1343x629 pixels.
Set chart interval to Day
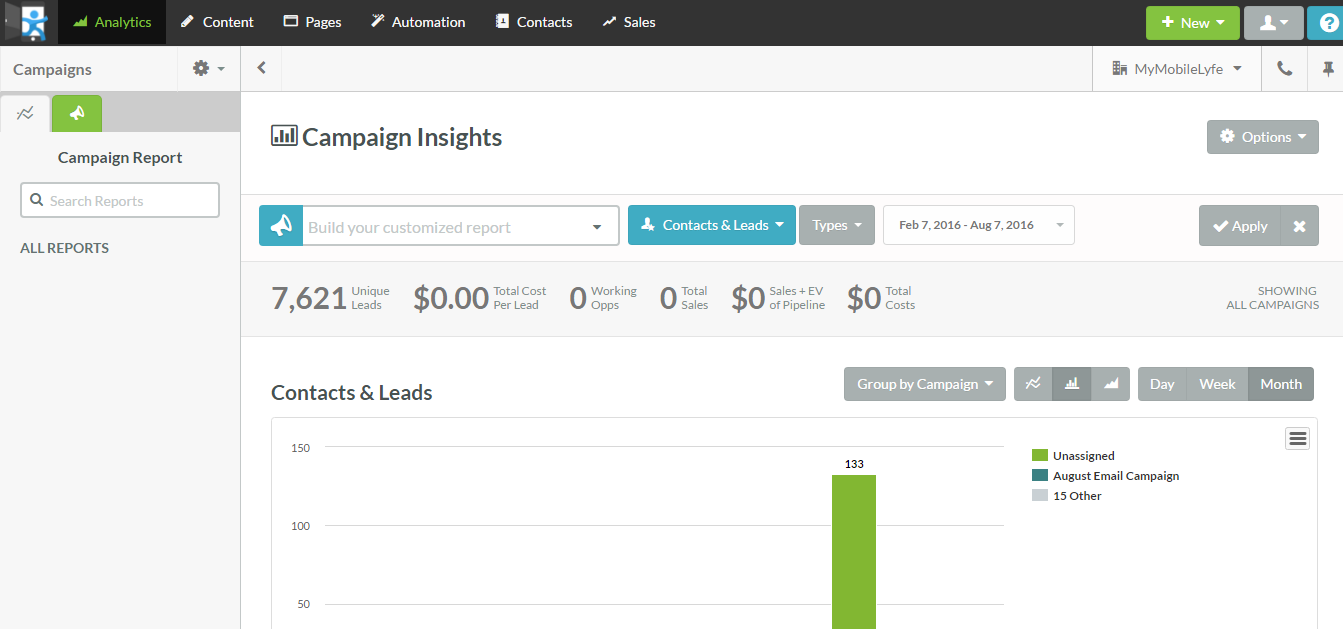coord(1162,384)
